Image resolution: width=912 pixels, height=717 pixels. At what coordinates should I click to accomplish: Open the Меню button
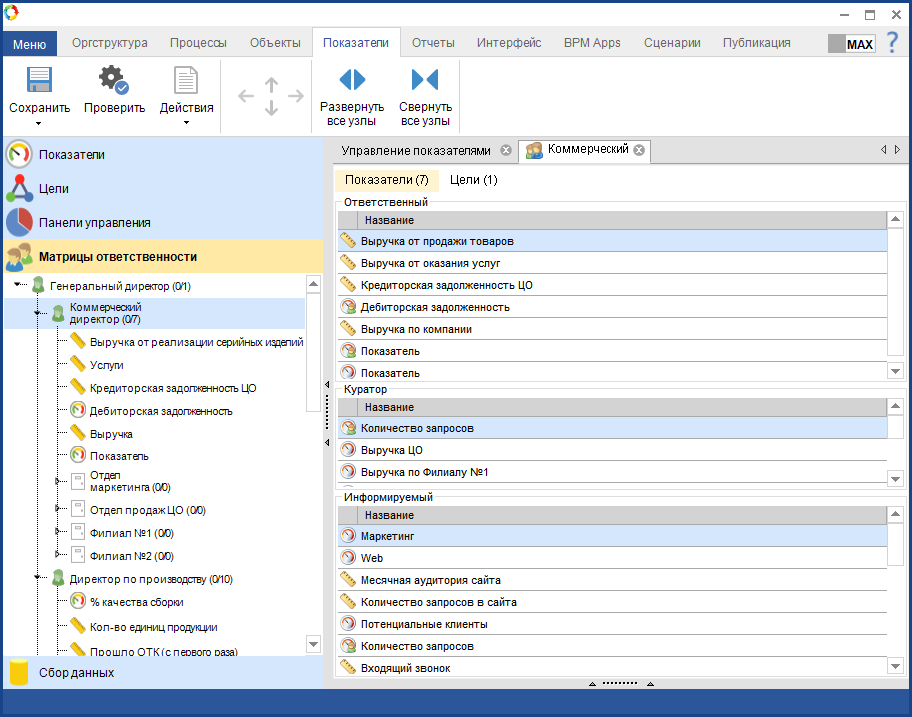[x=30, y=44]
